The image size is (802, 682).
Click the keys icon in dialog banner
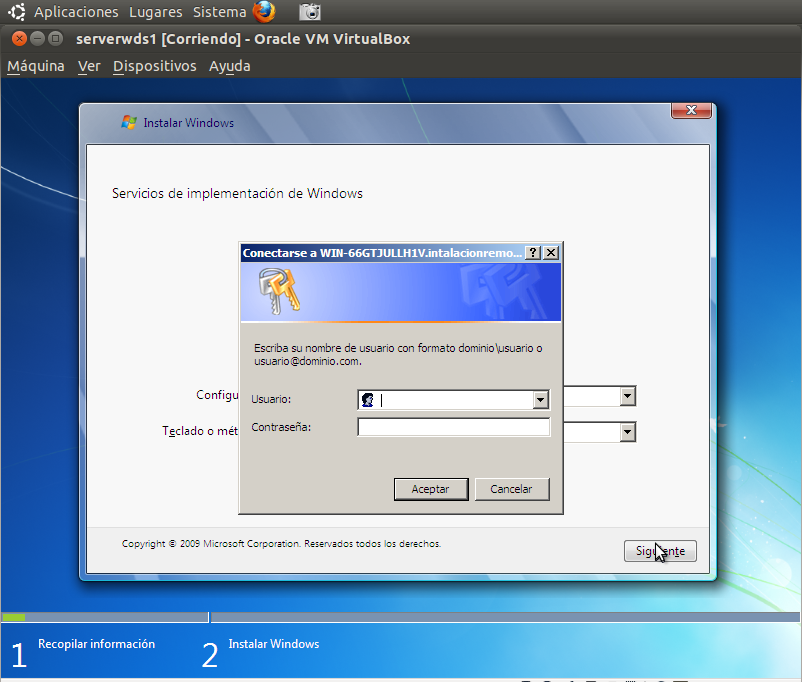tap(279, 291)
